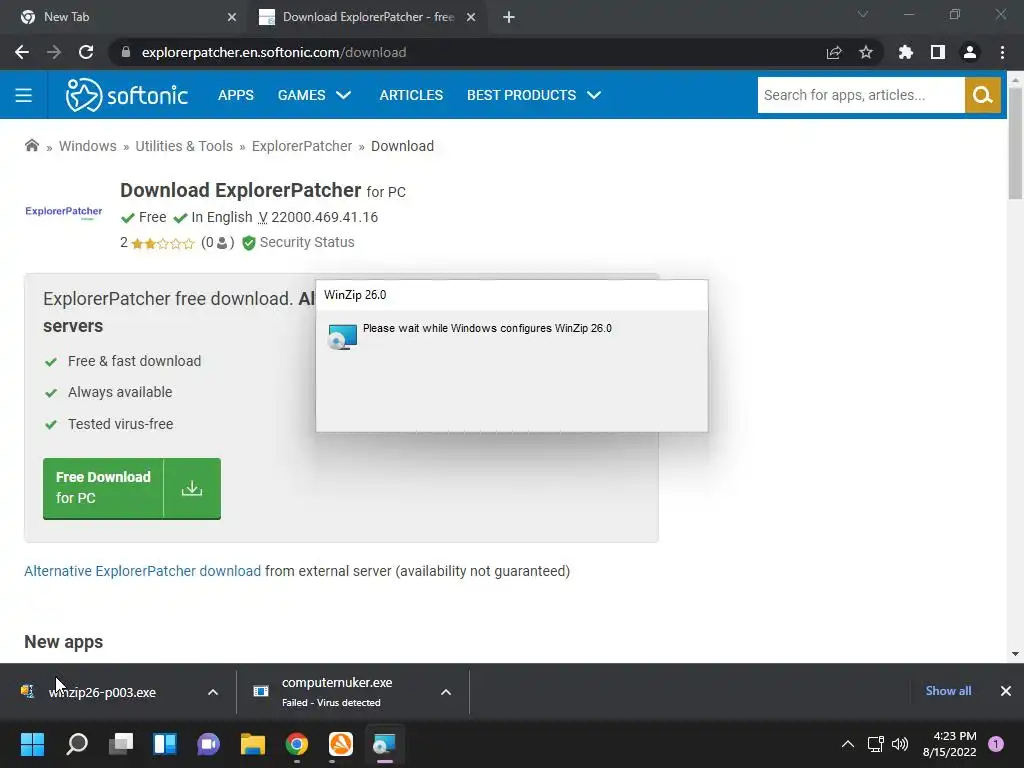Close the Download ExplorerPatcher tab

[471, 18]
